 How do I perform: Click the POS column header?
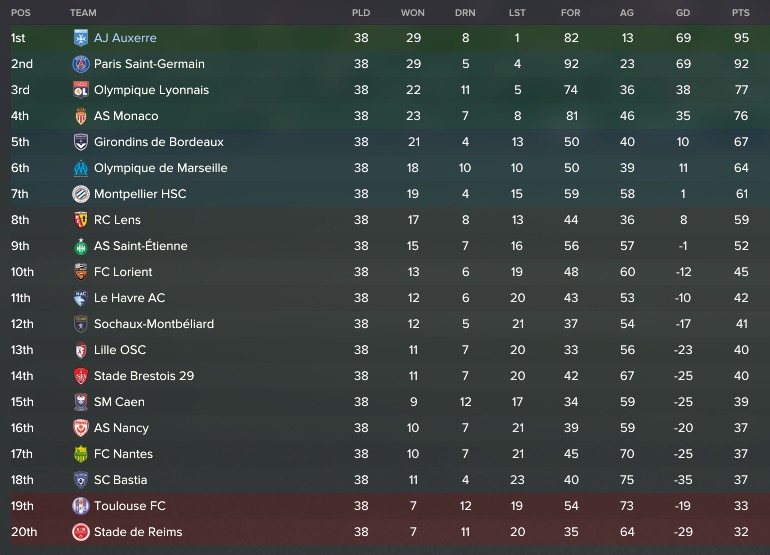tap(20, 13)
